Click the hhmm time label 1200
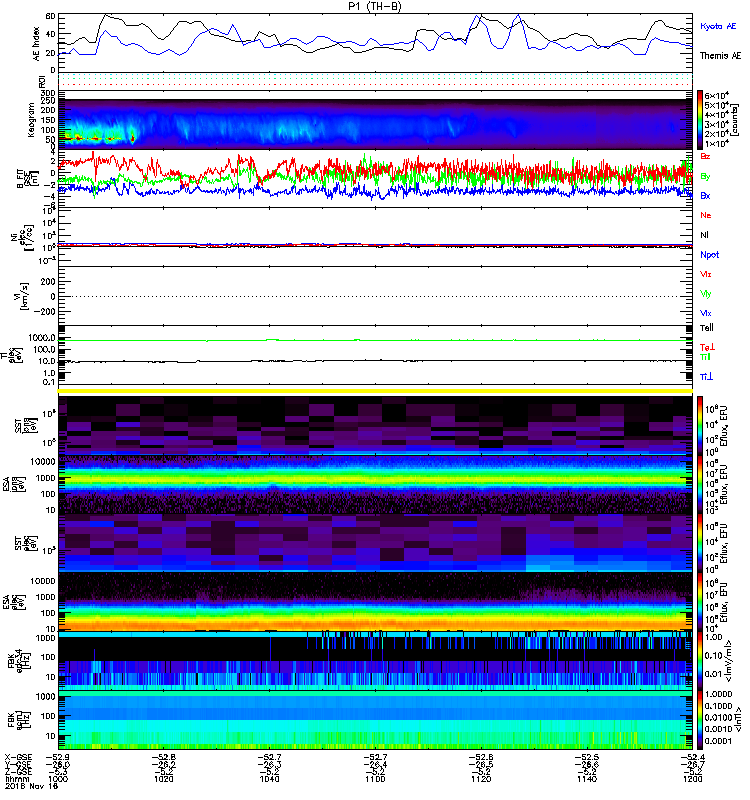 [692, 779]
